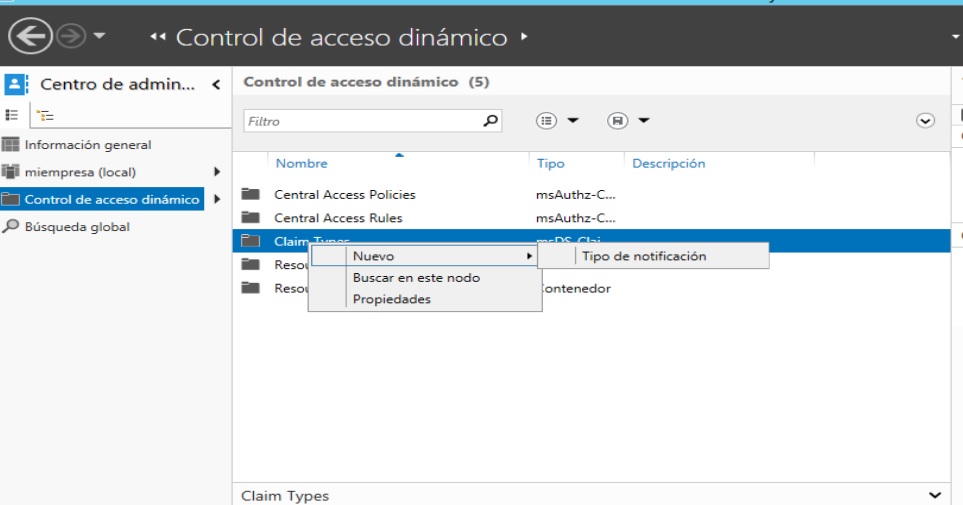Image resolution: width=963 pixels, height=505 pixels.
Task: Open Propiedades from the context menu
Action: click(391, 299)
